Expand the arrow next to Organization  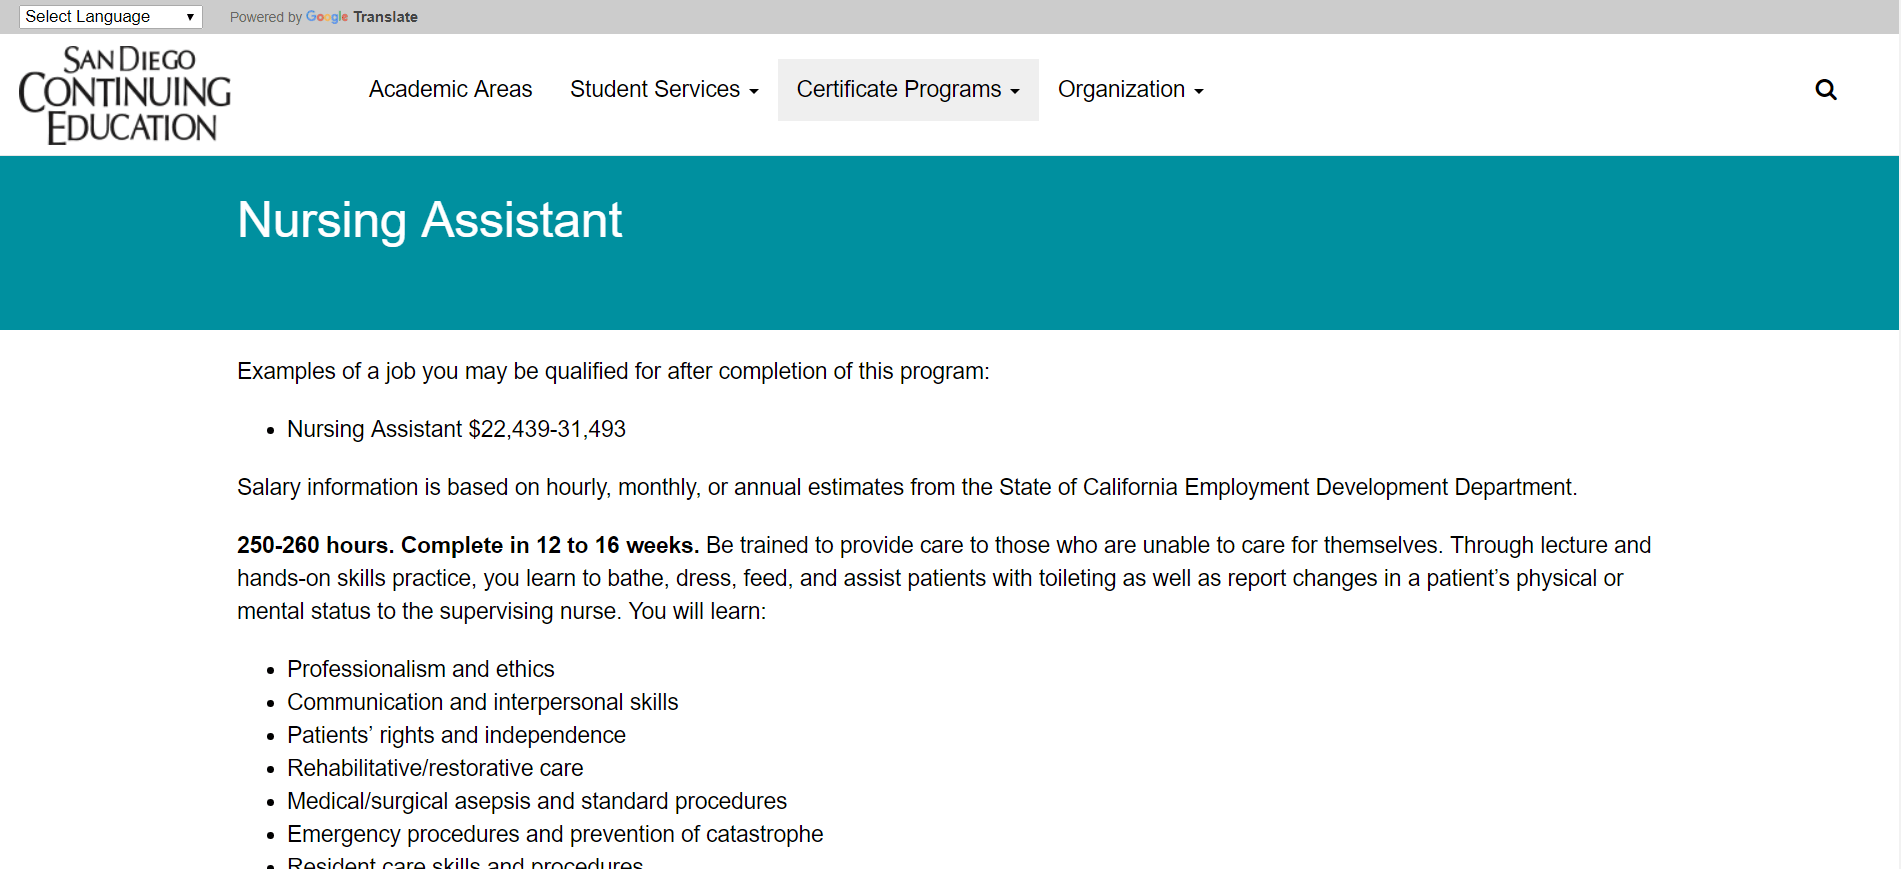click(x=1199, y=92)
